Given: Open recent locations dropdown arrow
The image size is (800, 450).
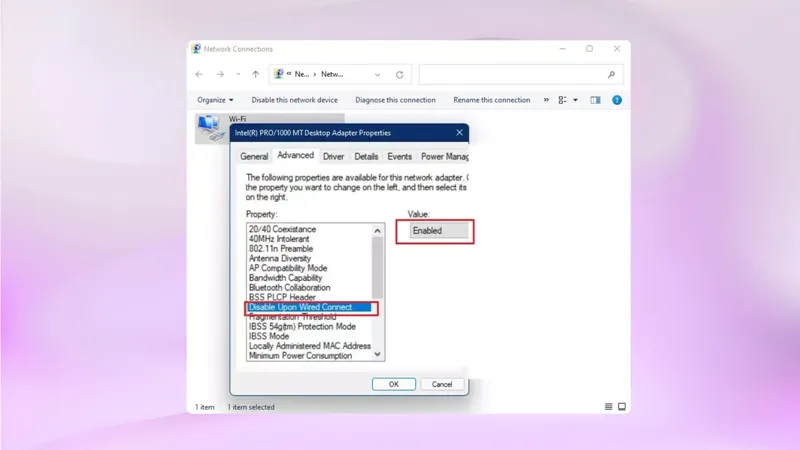Looking at the screenshot, I should 238,74.
